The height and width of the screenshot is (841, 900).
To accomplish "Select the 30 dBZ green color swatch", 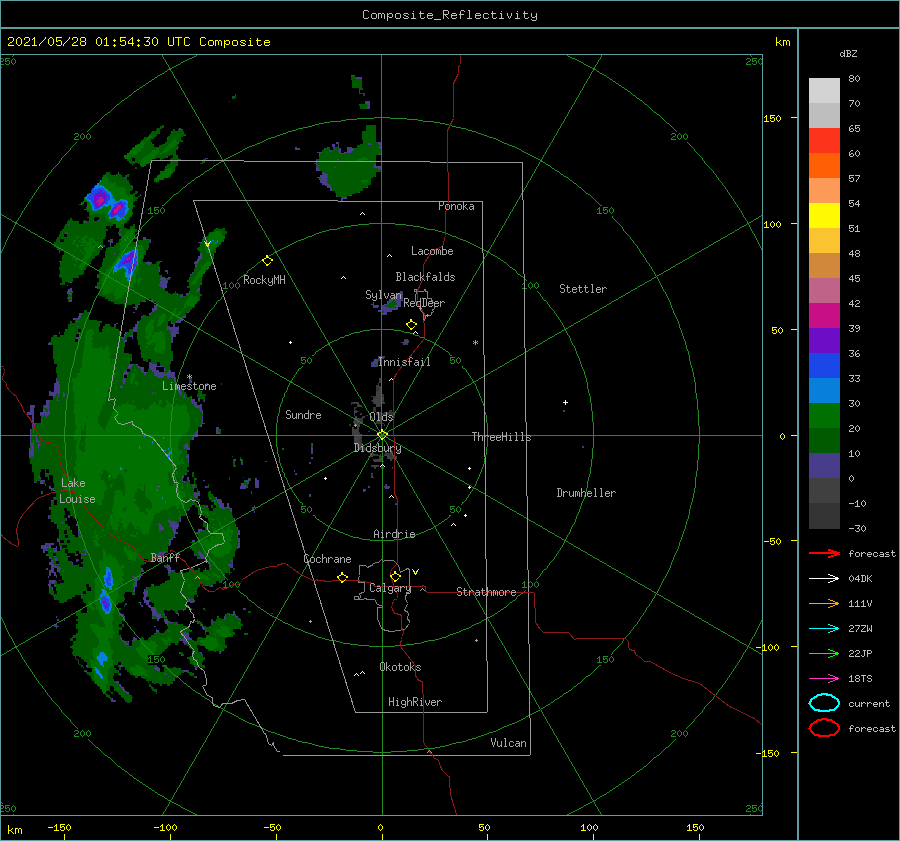I will point(824,416).
